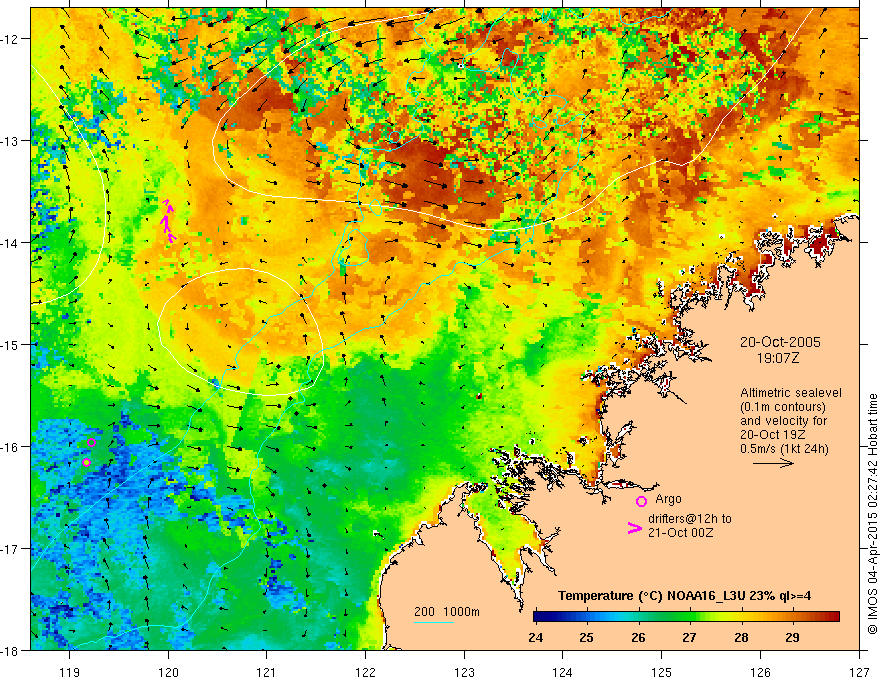The width and height of the screenshot is (880, 680).
Task: Click longitude axis label 120
Action: [x=168, y=672]
